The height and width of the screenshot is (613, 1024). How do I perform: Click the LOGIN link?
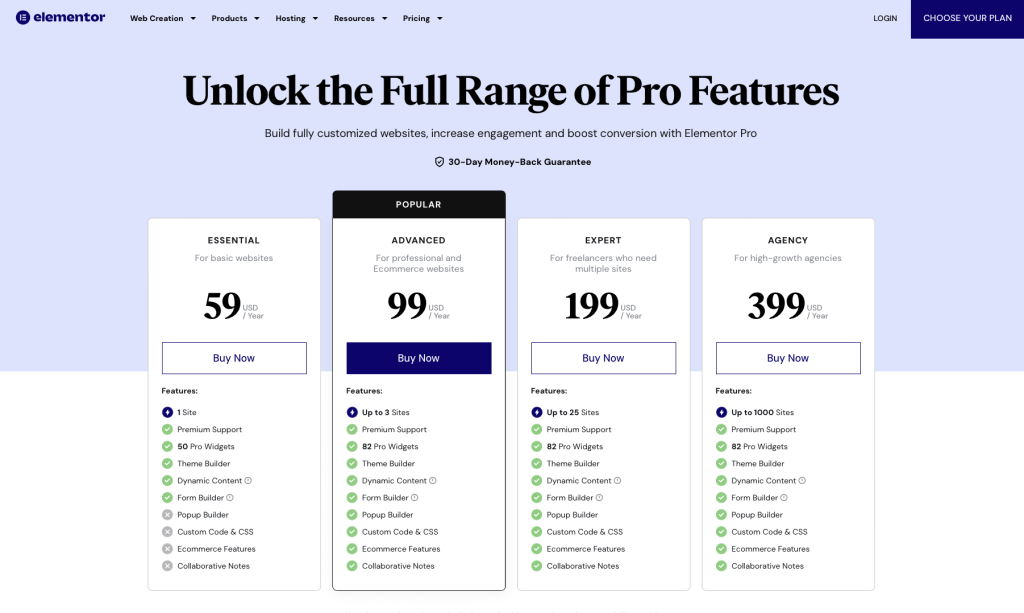point(885,18)
